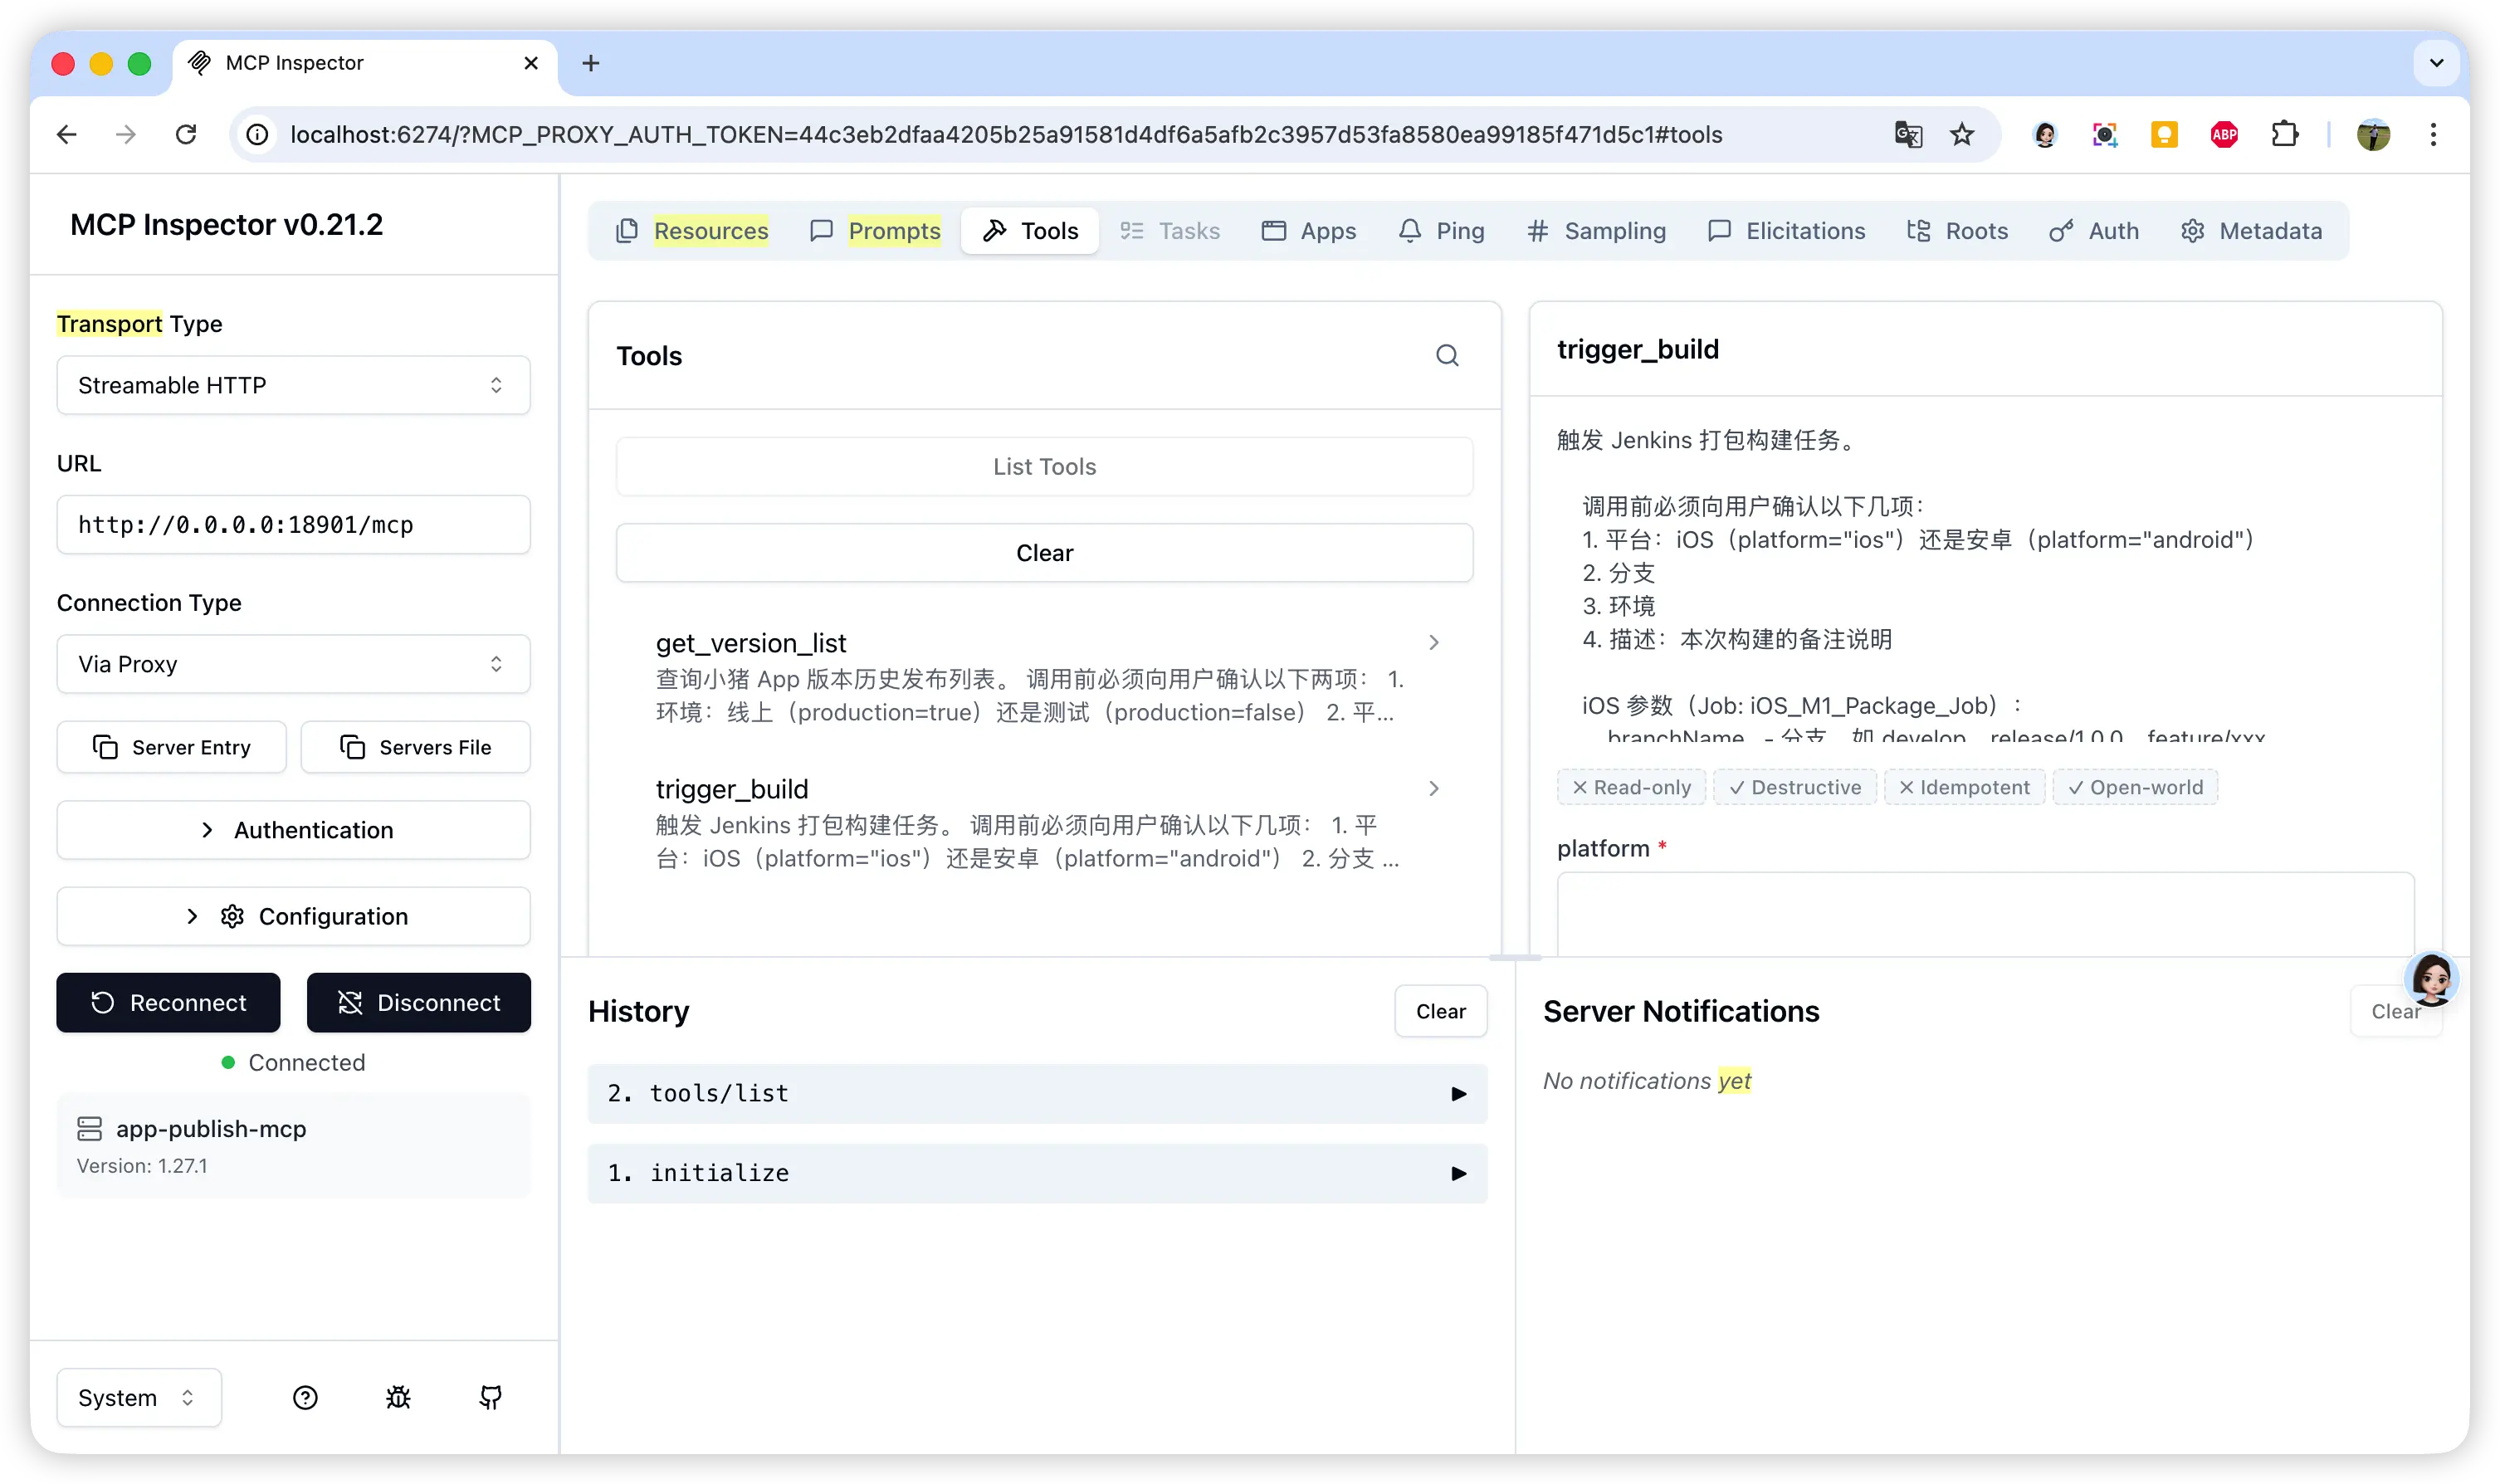Select the get_version_list tool
Screen dimensions: 2500x1484
click(x=1045, y=678)
